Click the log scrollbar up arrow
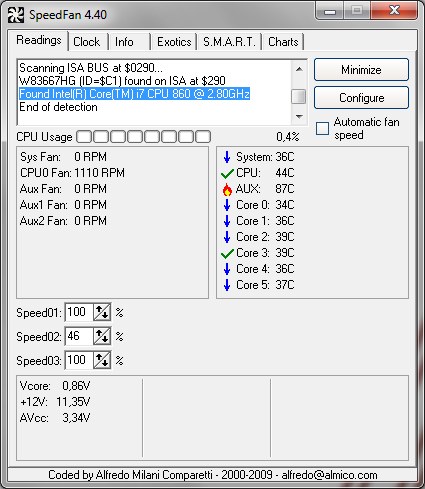 pyautogui.click(x=299, y=69)
